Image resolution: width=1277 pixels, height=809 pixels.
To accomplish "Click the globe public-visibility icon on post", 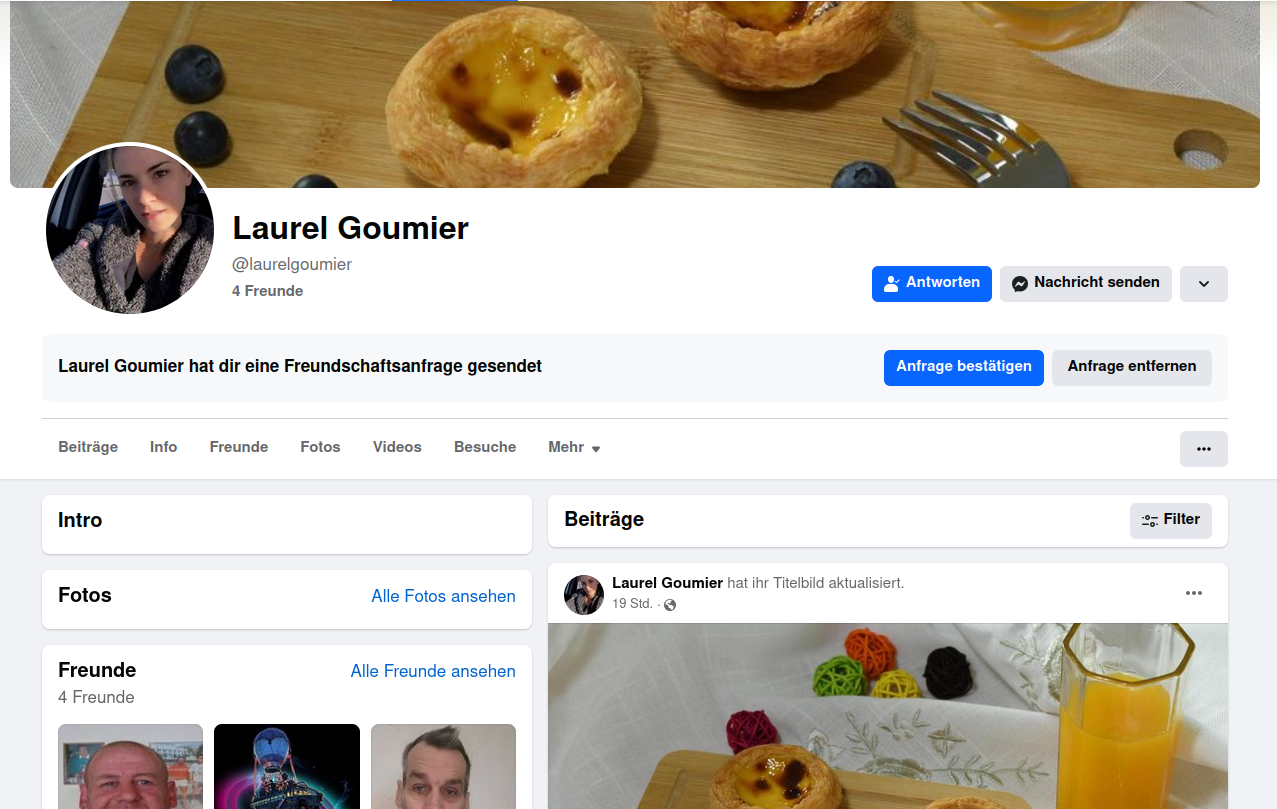I will tap(670, 605).
